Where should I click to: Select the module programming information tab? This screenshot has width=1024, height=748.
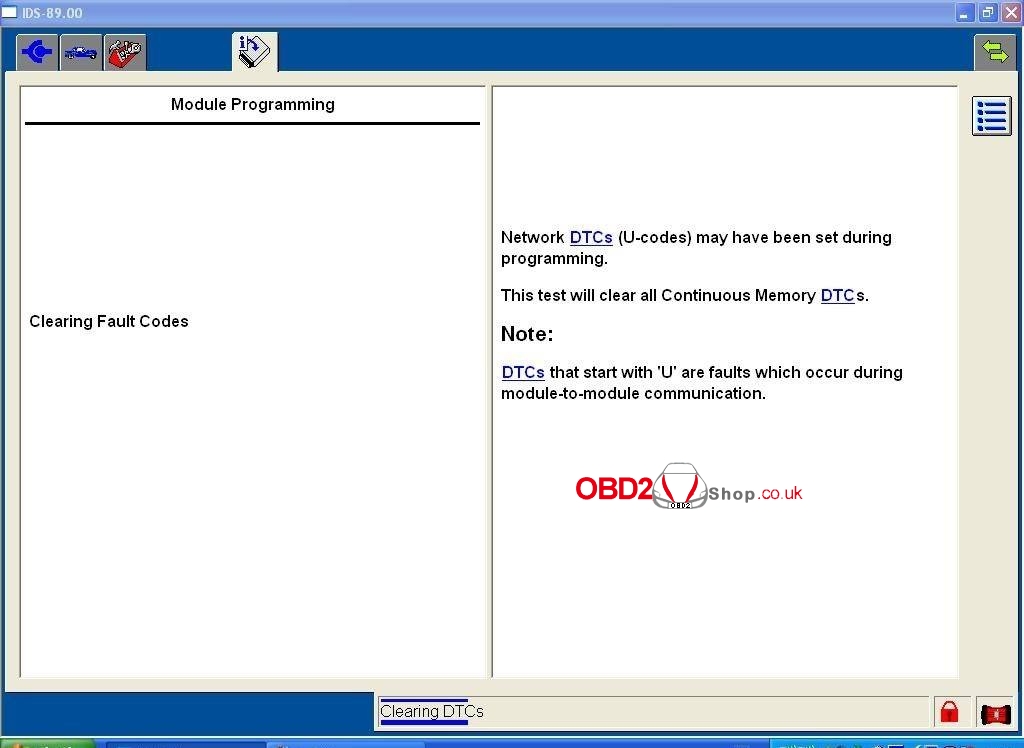coord(254,52)
